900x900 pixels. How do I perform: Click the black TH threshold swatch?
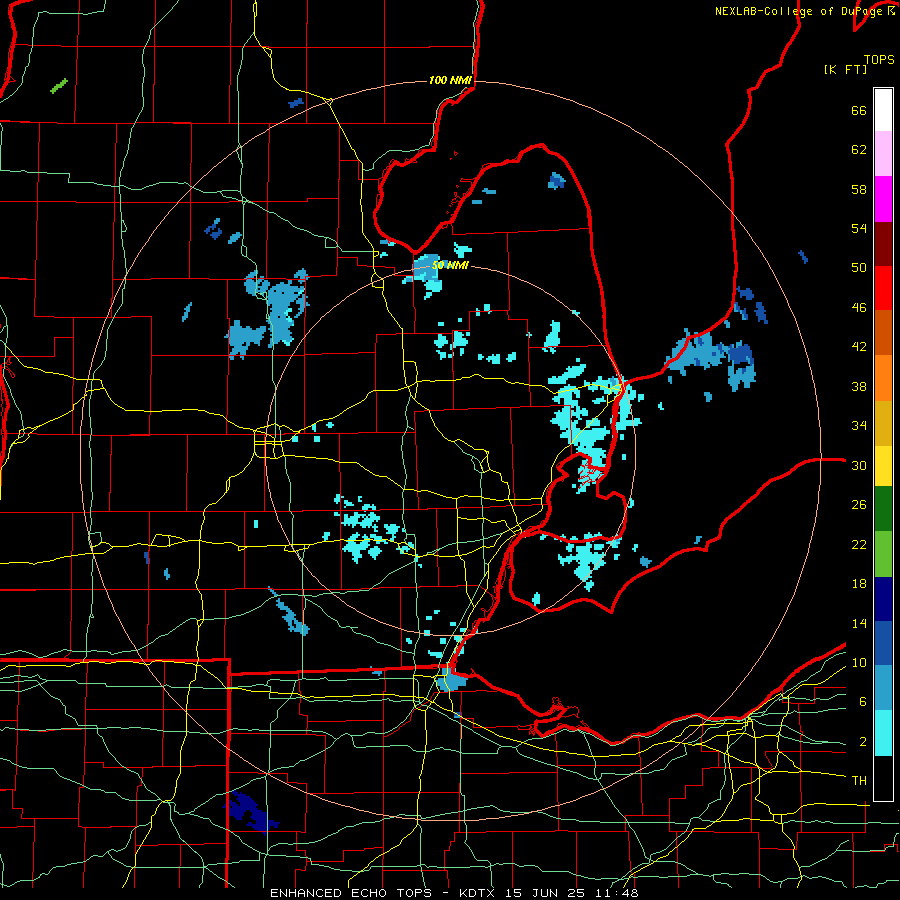tap(883, 778)
